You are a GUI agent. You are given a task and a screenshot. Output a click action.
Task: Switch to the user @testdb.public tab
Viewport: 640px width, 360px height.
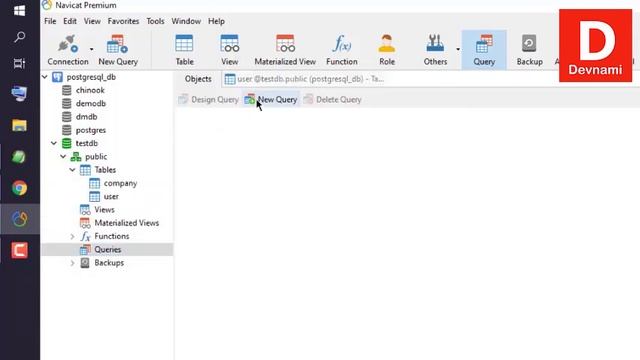click(304, 79)
